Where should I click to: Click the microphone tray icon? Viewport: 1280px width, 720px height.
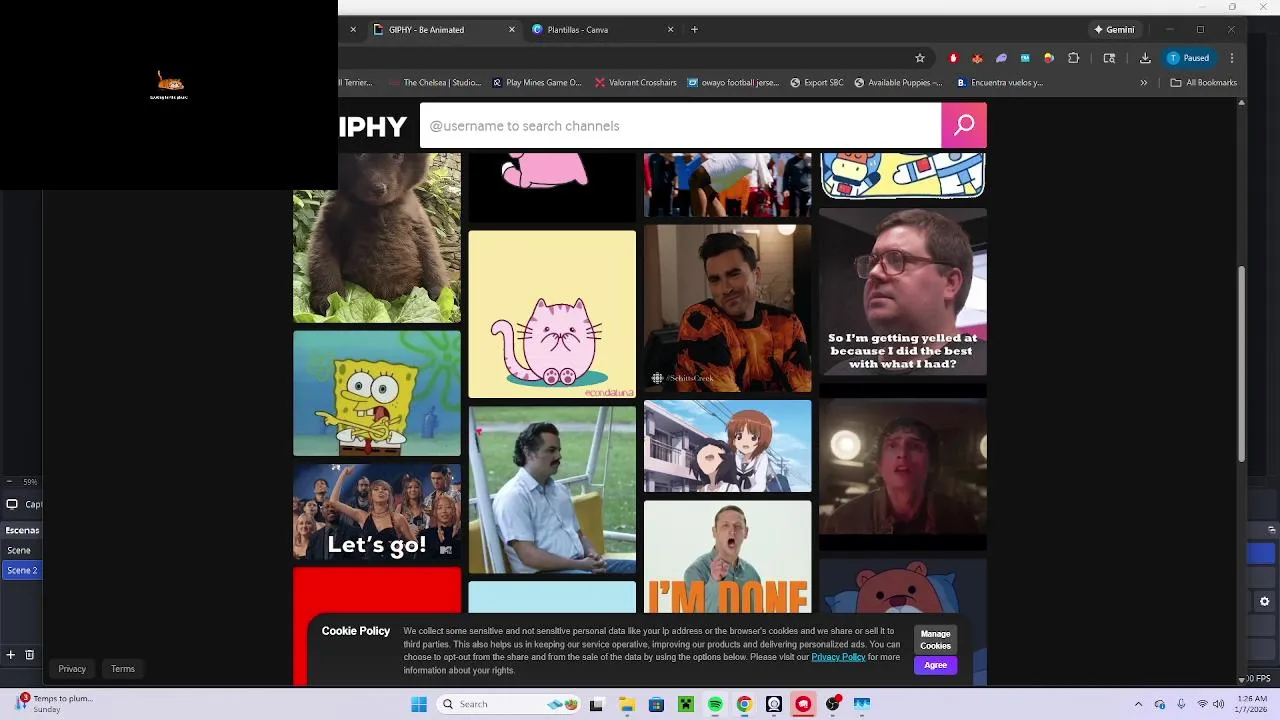coord(1181,704)
